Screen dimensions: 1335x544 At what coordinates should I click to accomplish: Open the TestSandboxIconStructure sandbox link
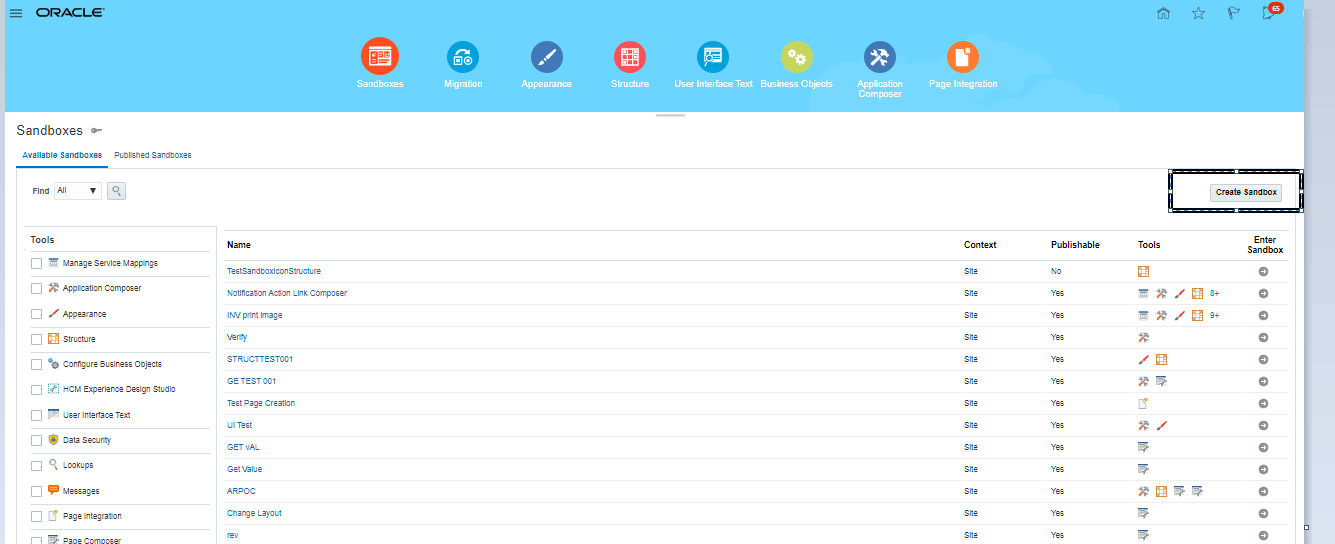pyautogui.click(x=273, y=272)
